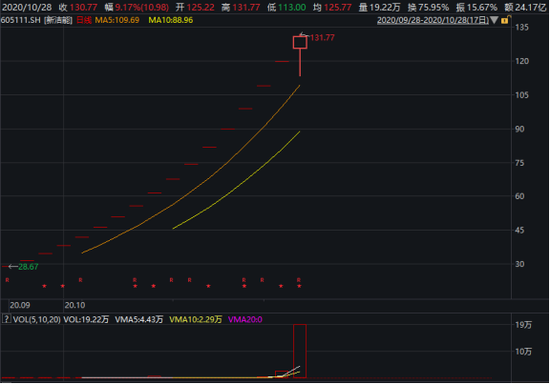
Task: Click the 10万 volume axis label
Action: click(x=523, y=351)
